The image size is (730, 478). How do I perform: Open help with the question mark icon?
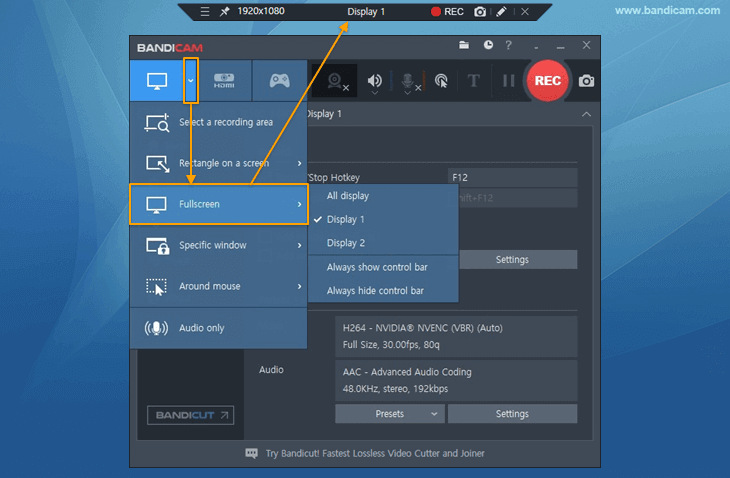point(508,45)
